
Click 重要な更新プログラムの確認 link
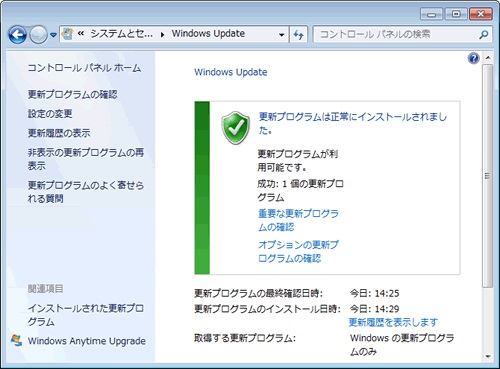(298, 220)
